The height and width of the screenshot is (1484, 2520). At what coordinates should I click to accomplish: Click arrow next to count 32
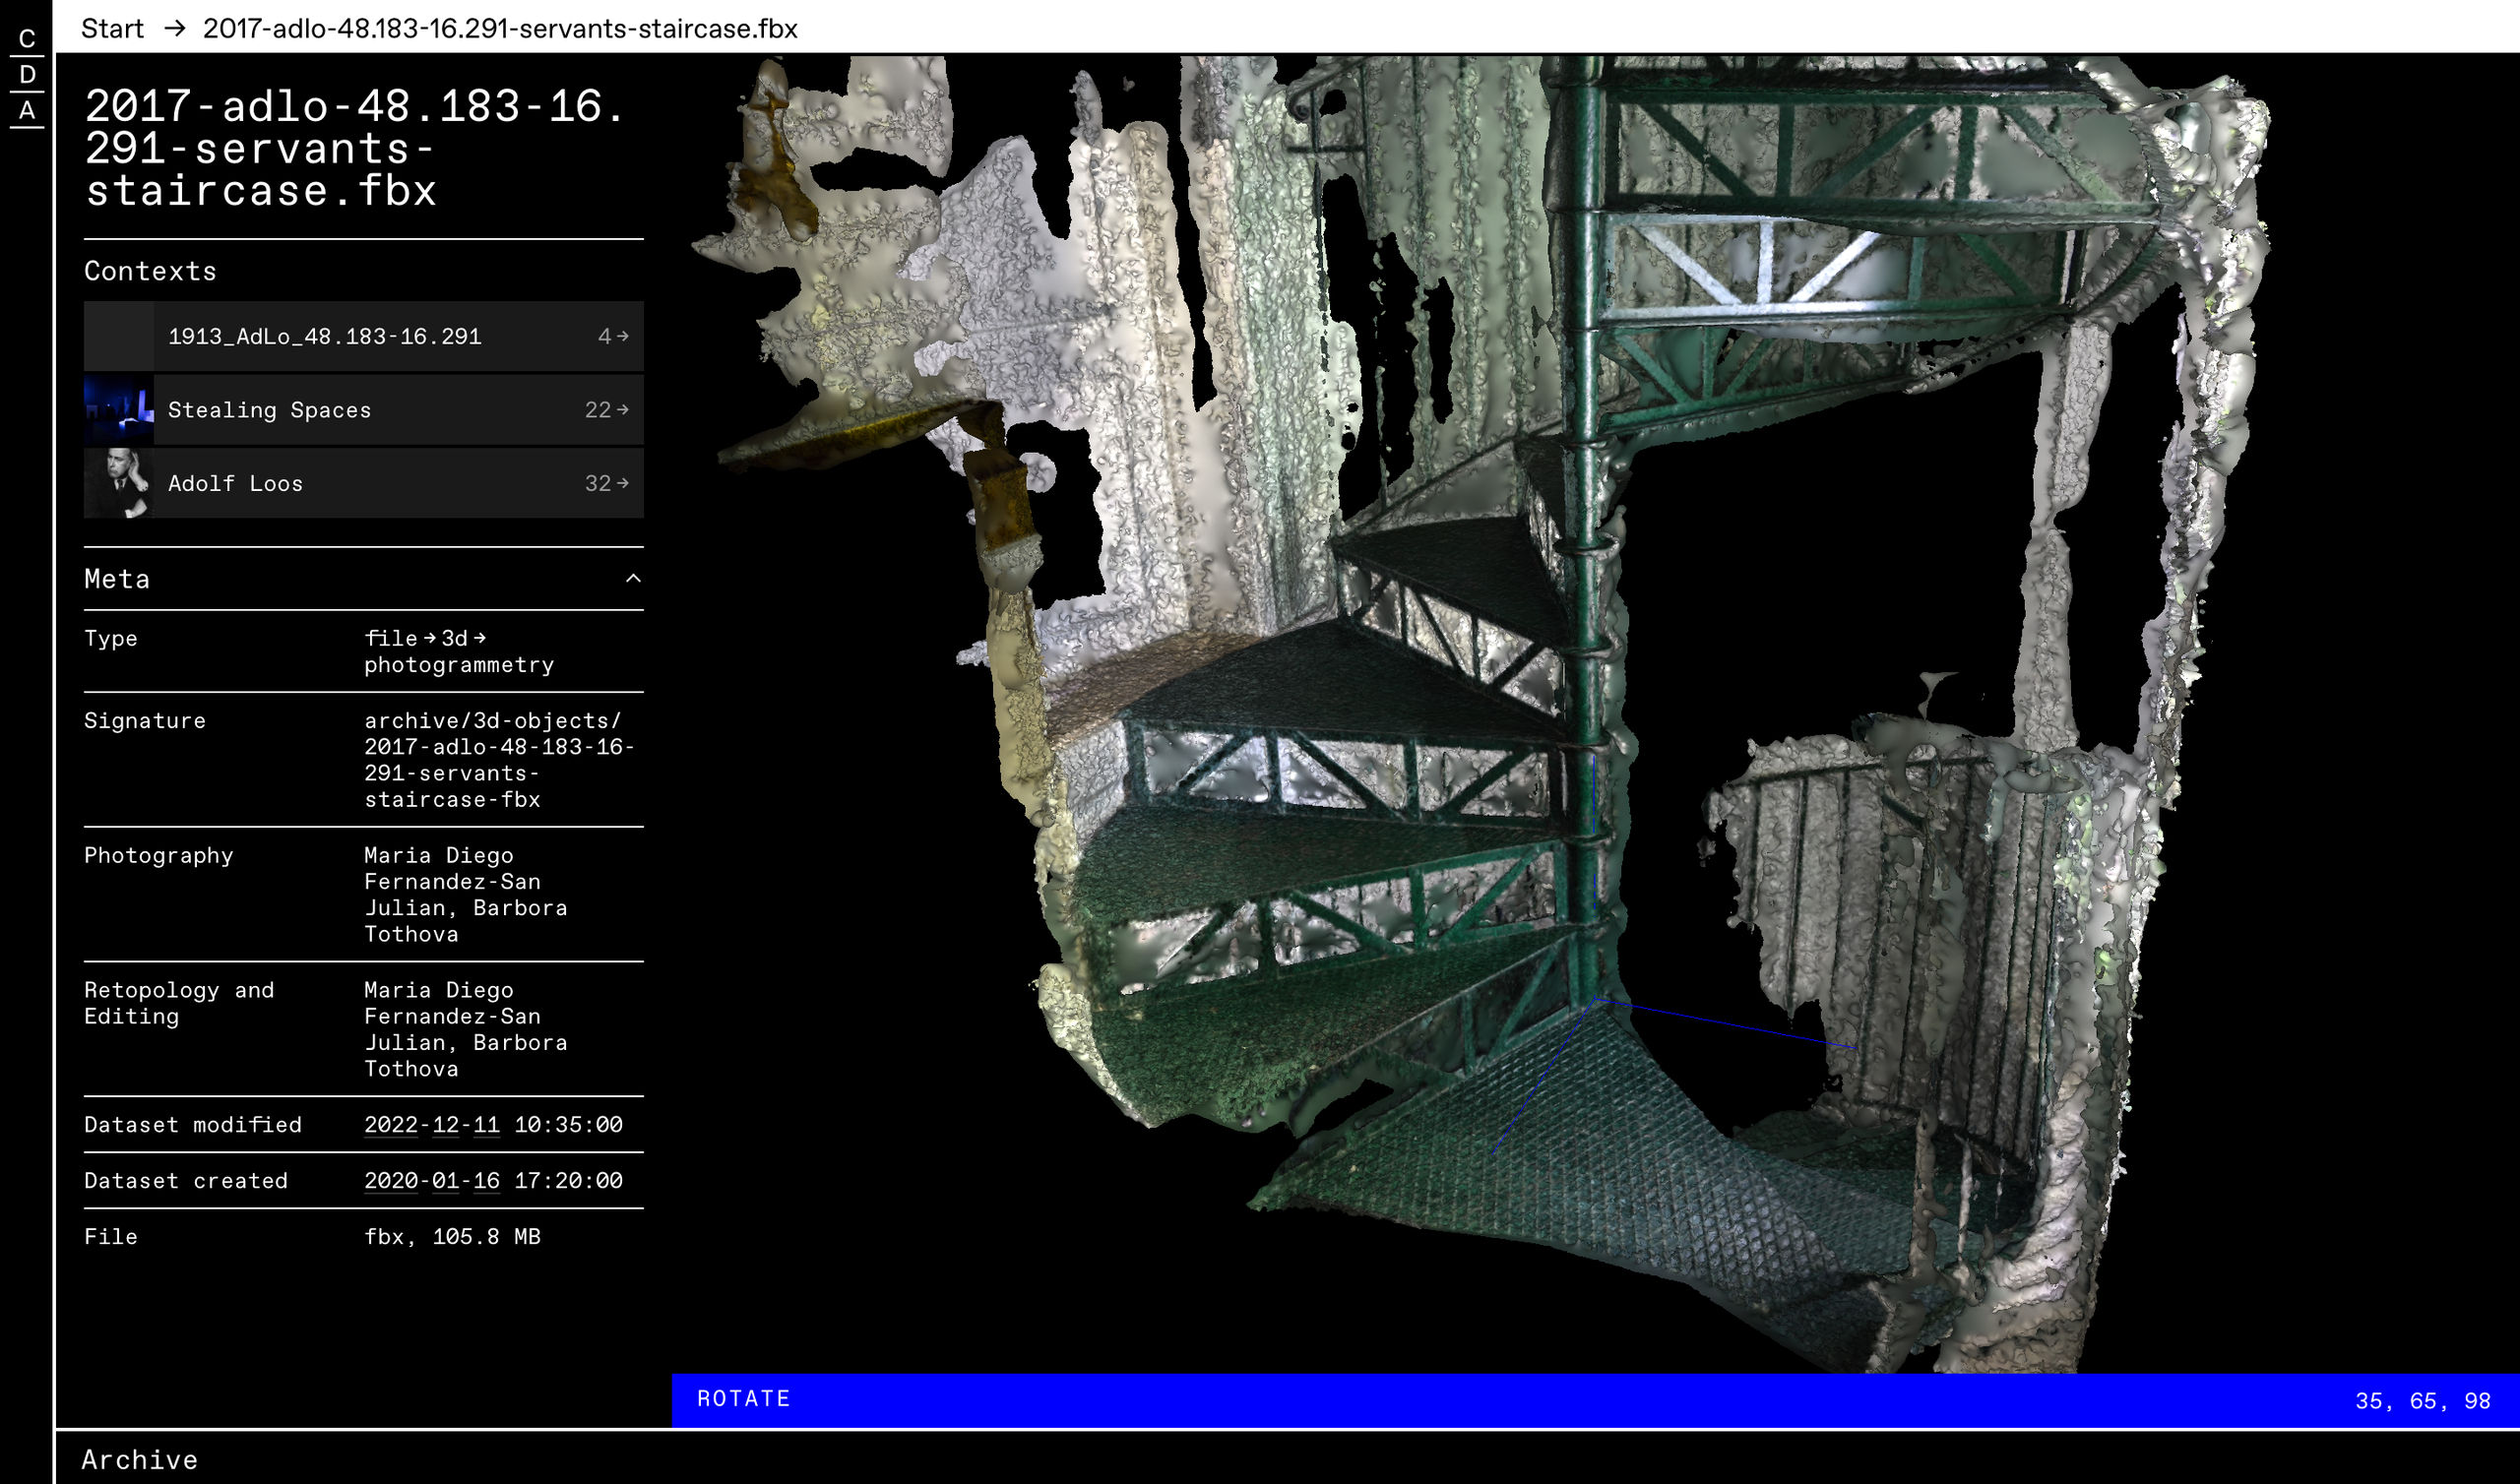[x=623, y=484]
